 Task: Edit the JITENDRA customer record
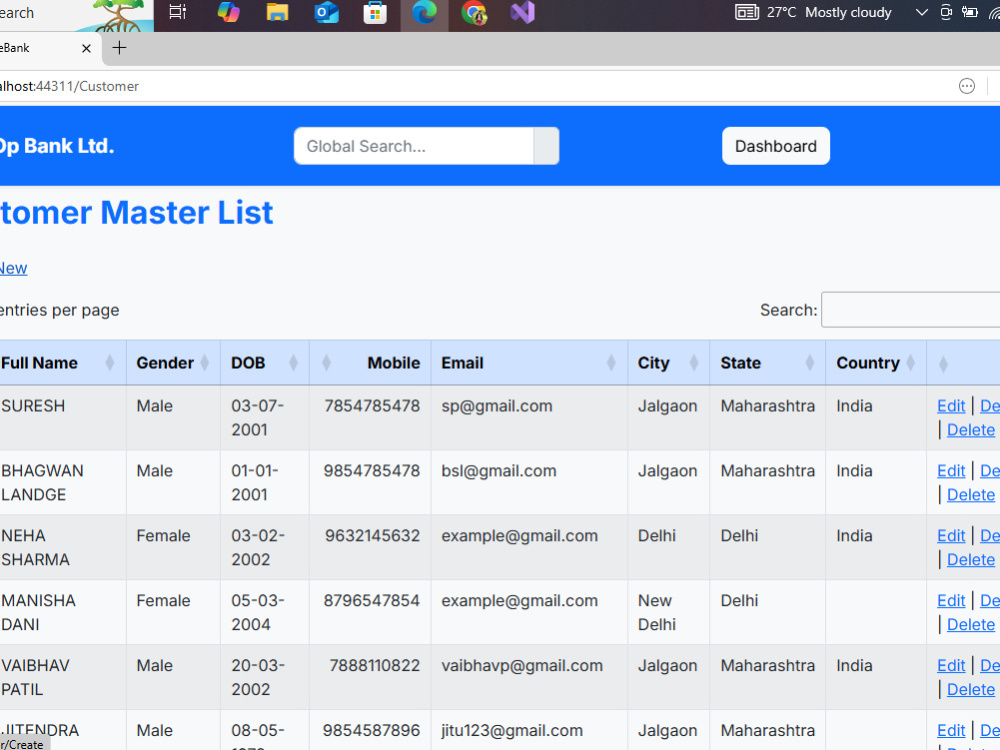coord(951,731)
